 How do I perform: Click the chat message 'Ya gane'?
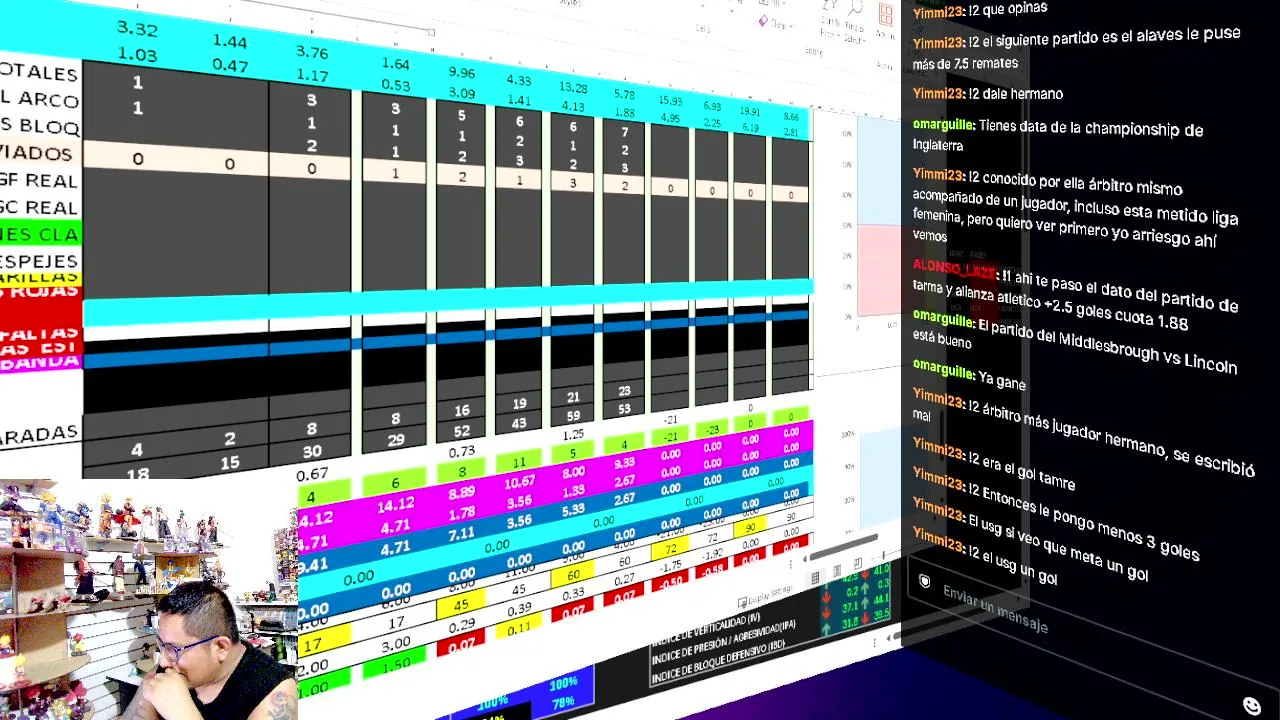1003,381
